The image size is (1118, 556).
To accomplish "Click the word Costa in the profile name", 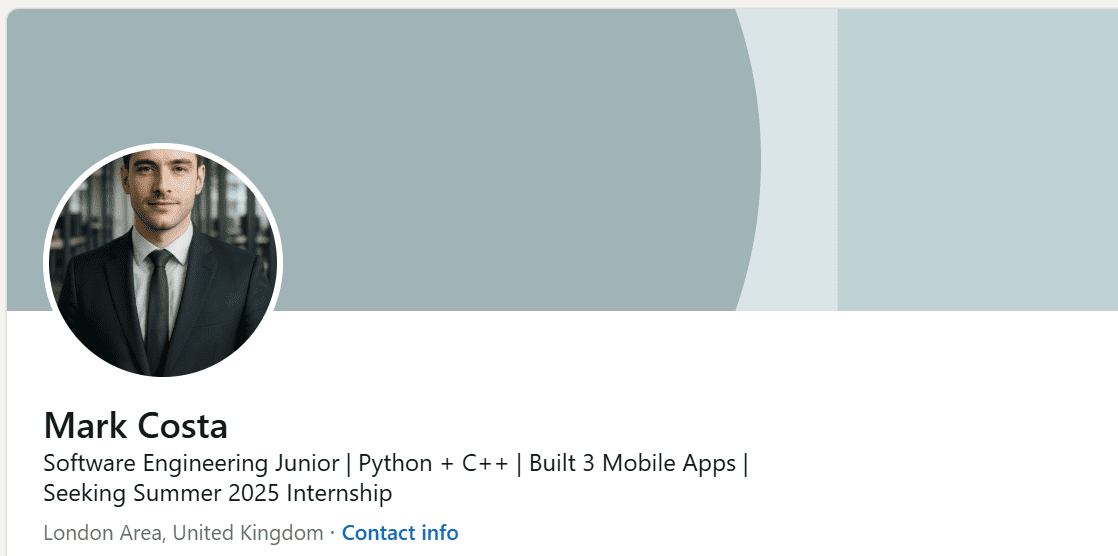I will click(182, 426).
